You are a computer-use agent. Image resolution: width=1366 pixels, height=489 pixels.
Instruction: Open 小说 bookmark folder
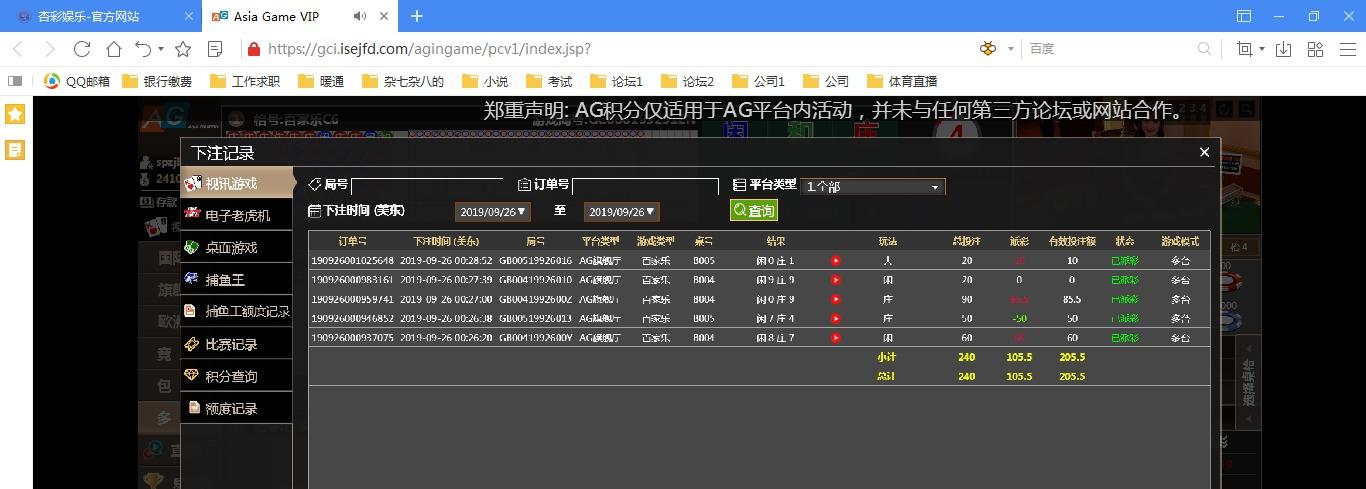(485, 81)
